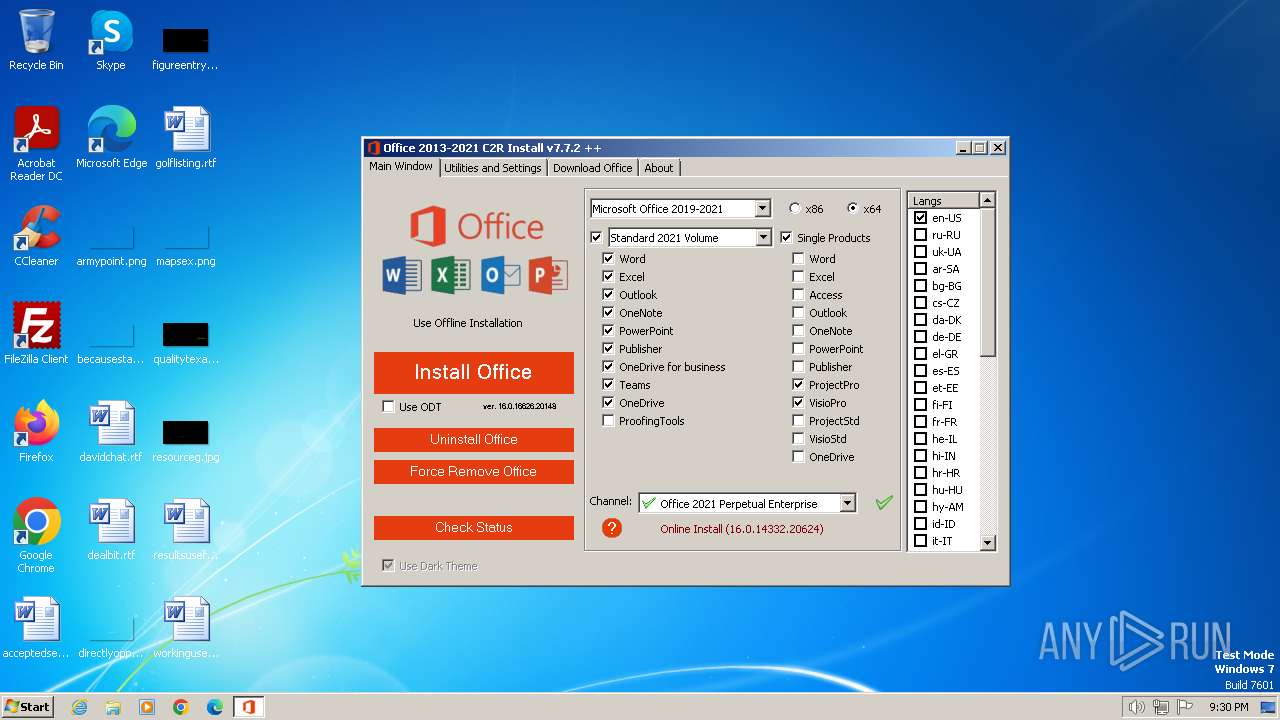
Task: Switch to Utilities and Settings tab
Action: tap(492, 168)
